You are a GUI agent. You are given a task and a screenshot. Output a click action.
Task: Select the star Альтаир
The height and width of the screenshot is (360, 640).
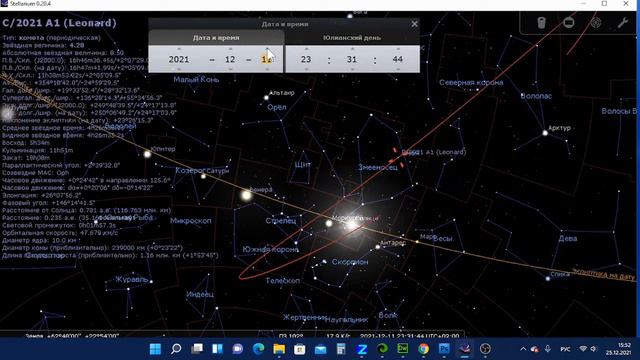(266, 98)
